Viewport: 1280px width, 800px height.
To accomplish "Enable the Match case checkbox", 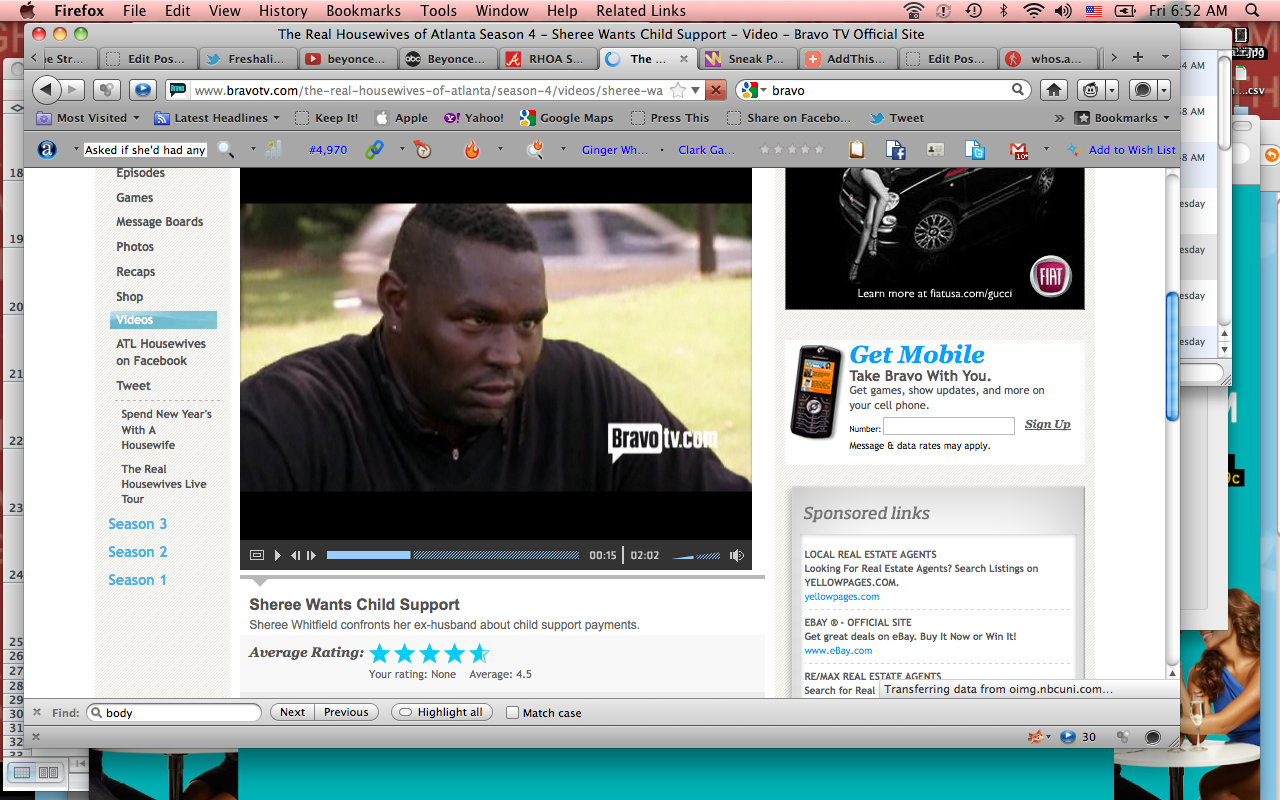I will point(512,713).
